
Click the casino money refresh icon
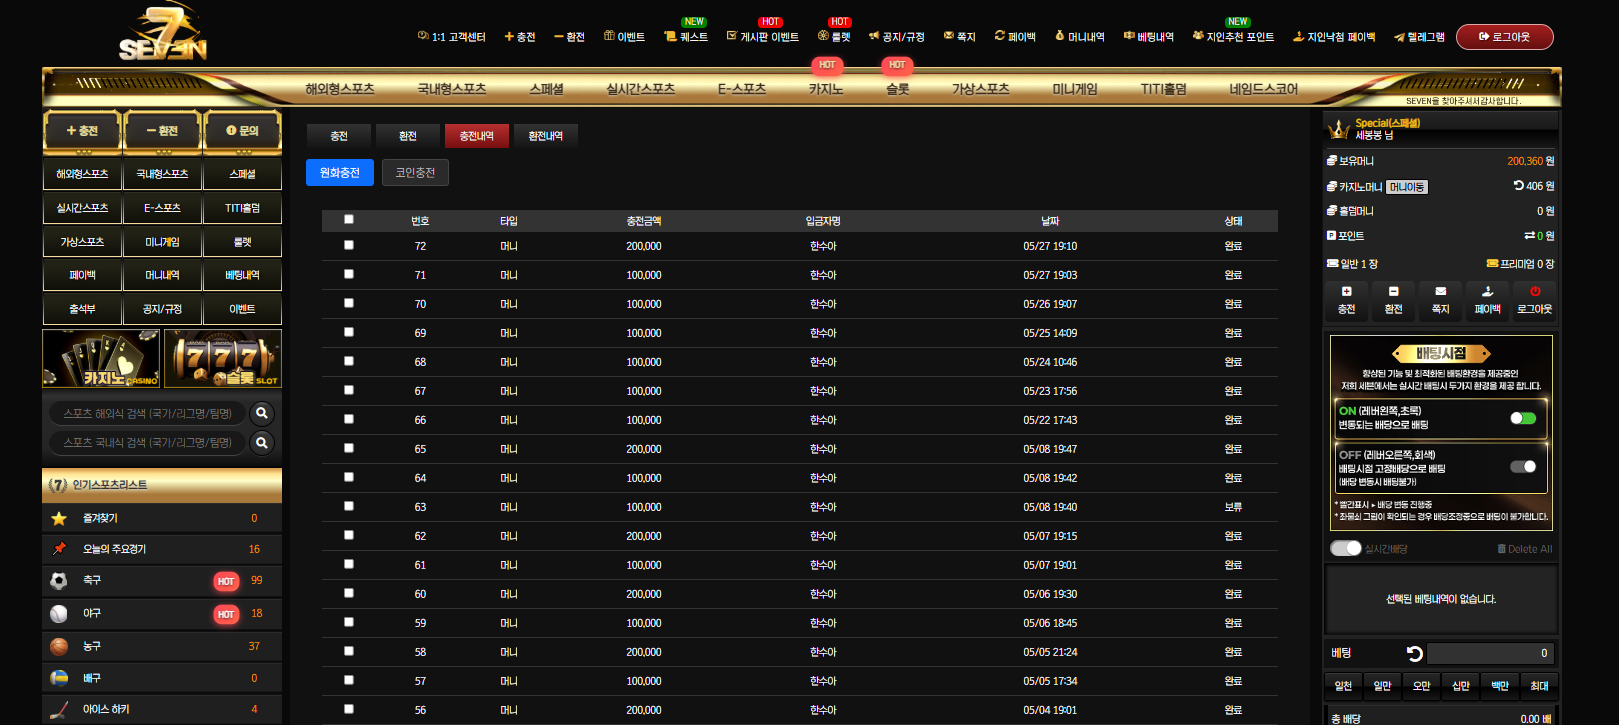point(1518,185)
